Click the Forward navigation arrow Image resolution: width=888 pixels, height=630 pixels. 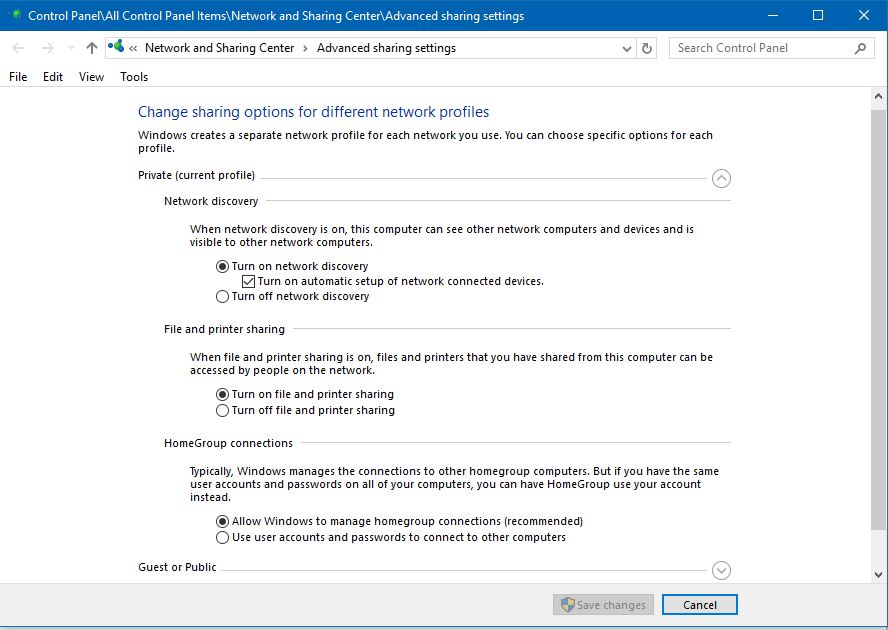click(x=48, y=48)
